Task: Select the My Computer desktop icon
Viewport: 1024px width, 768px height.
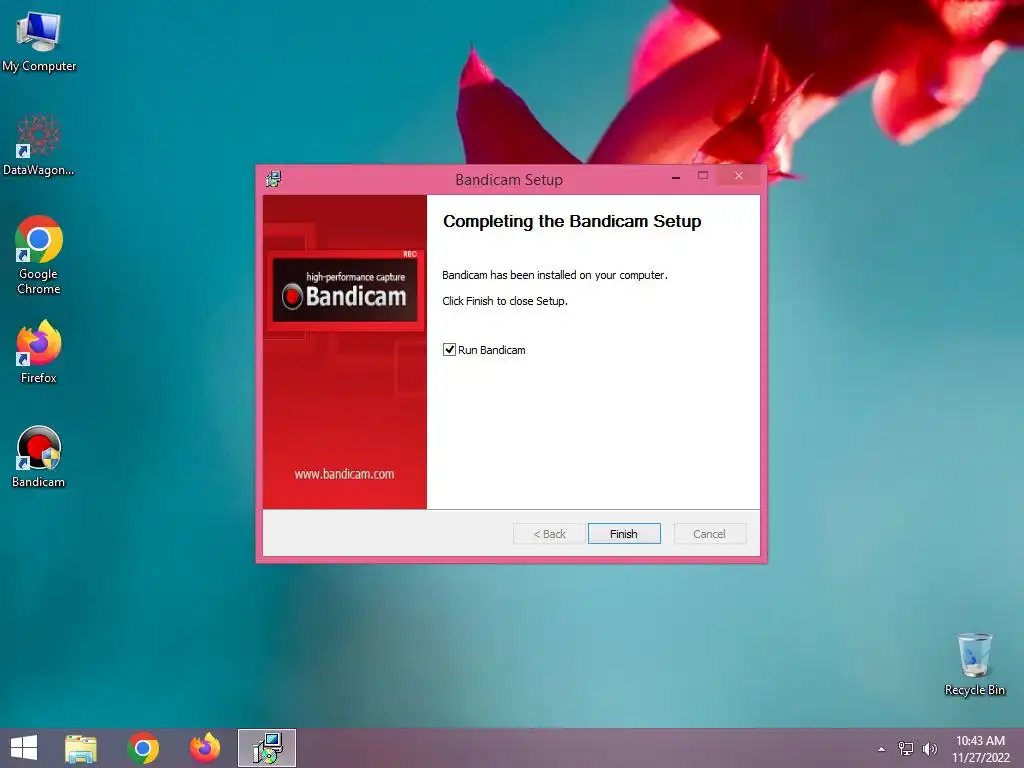Action: 39,42
